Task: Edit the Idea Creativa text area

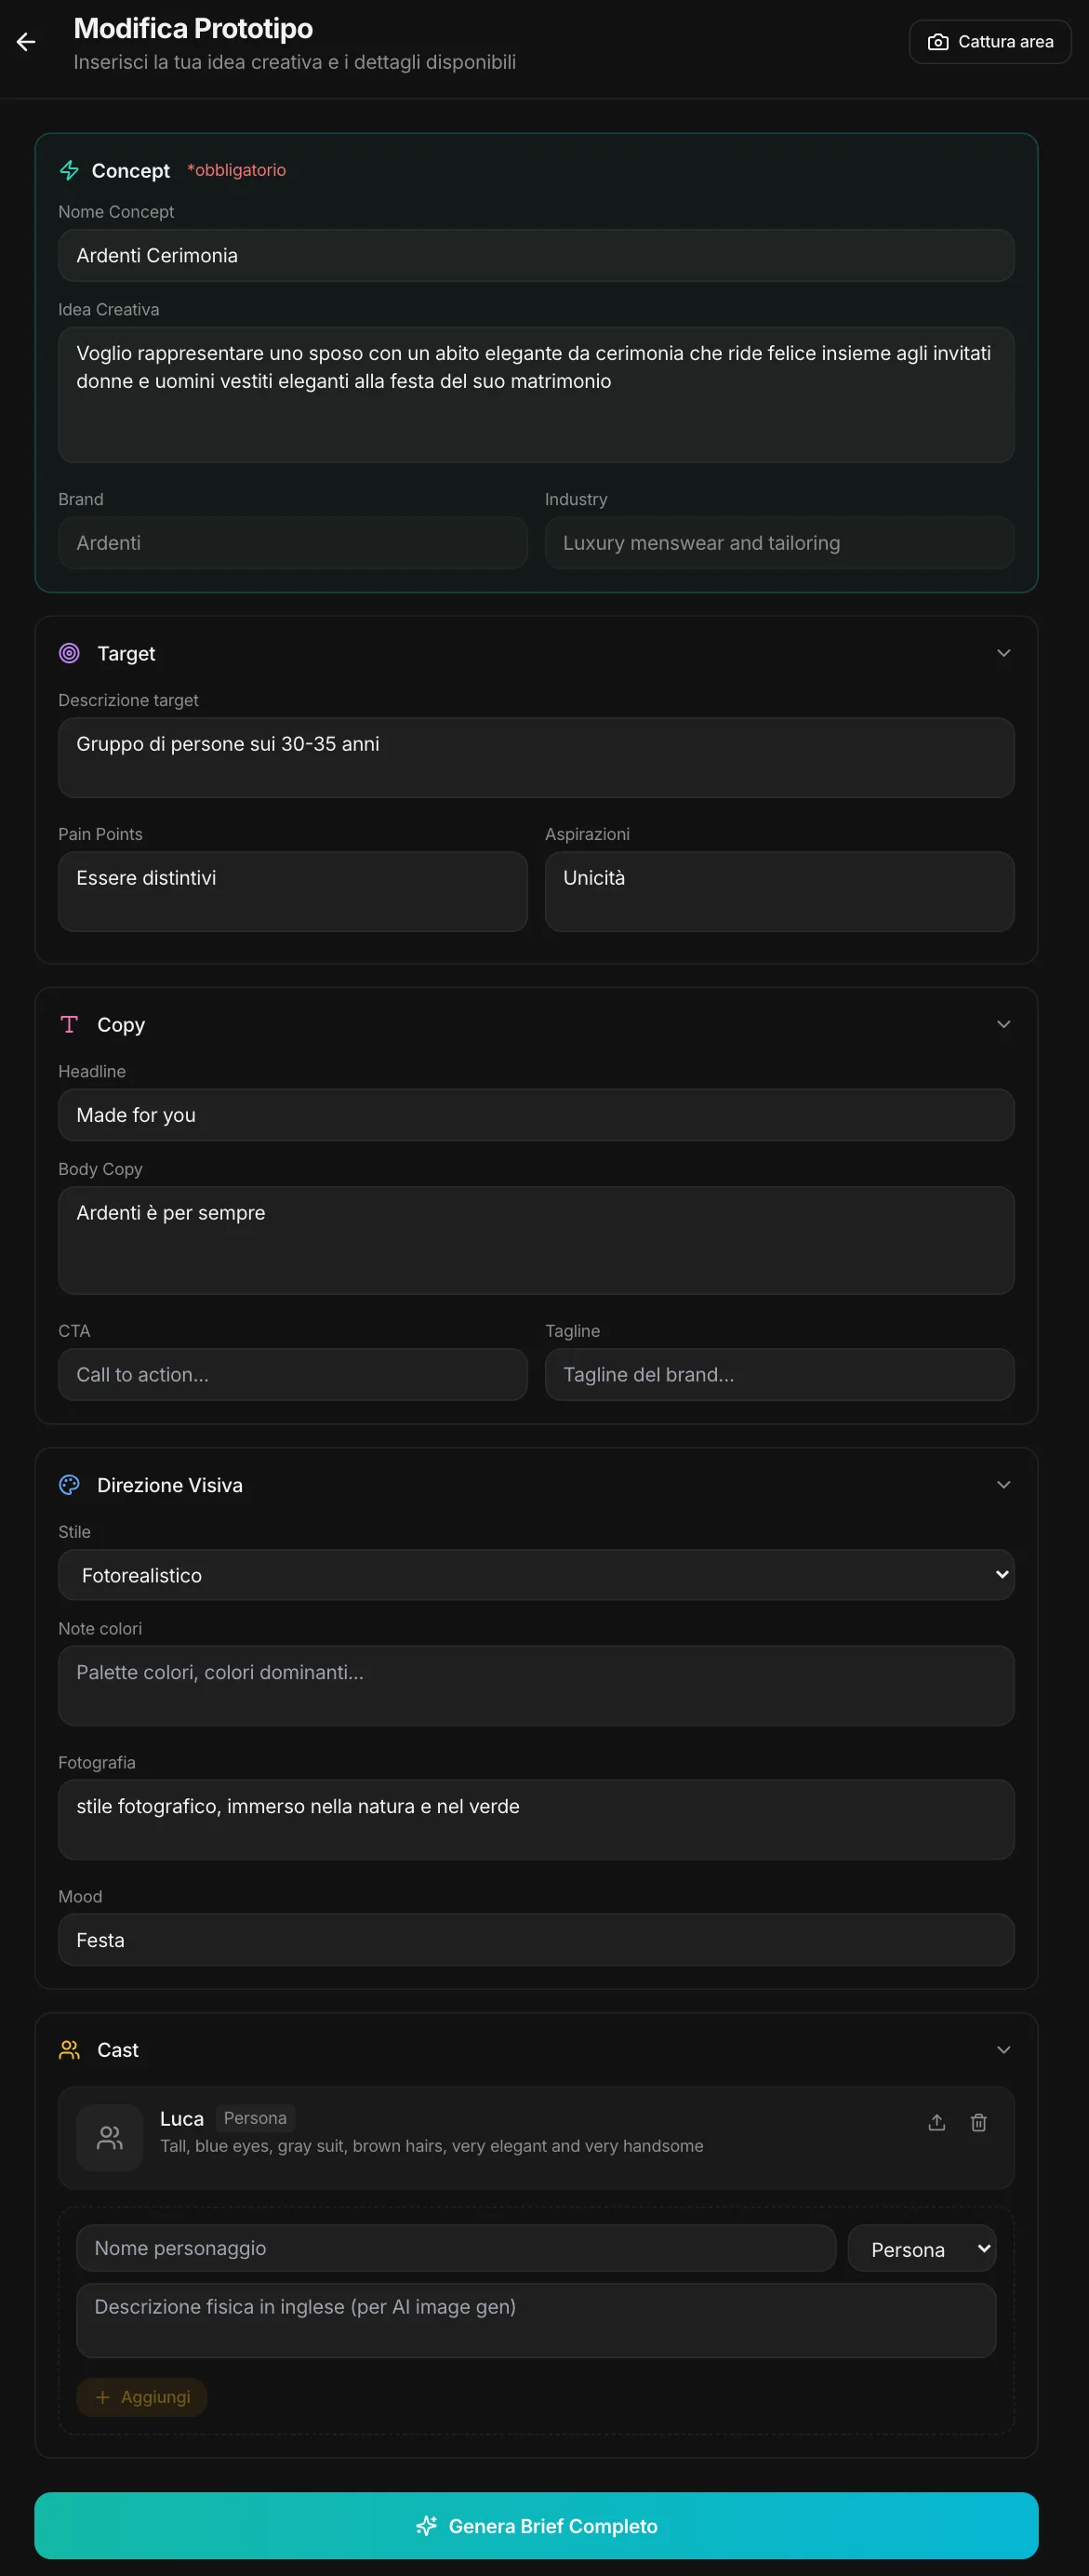Action: [536, 395]
